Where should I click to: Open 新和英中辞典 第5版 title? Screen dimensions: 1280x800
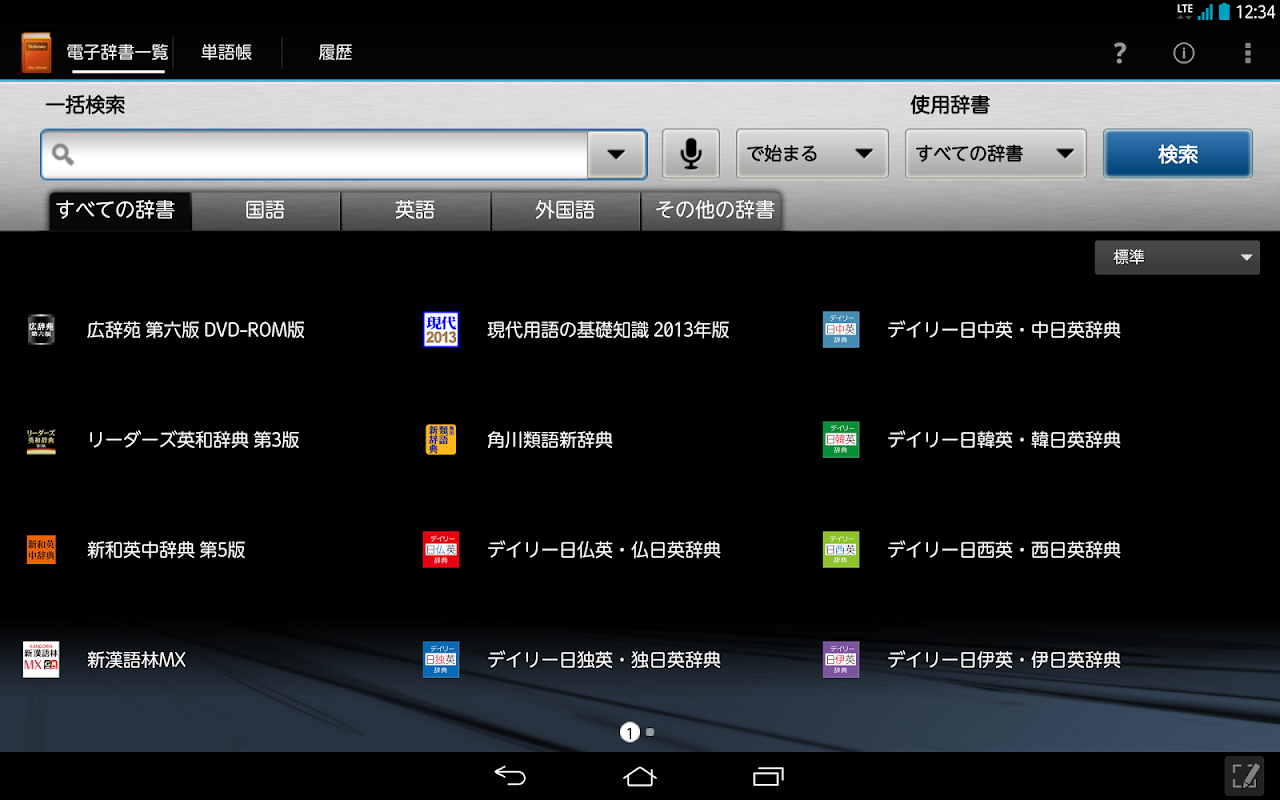[x=166, y=550]
